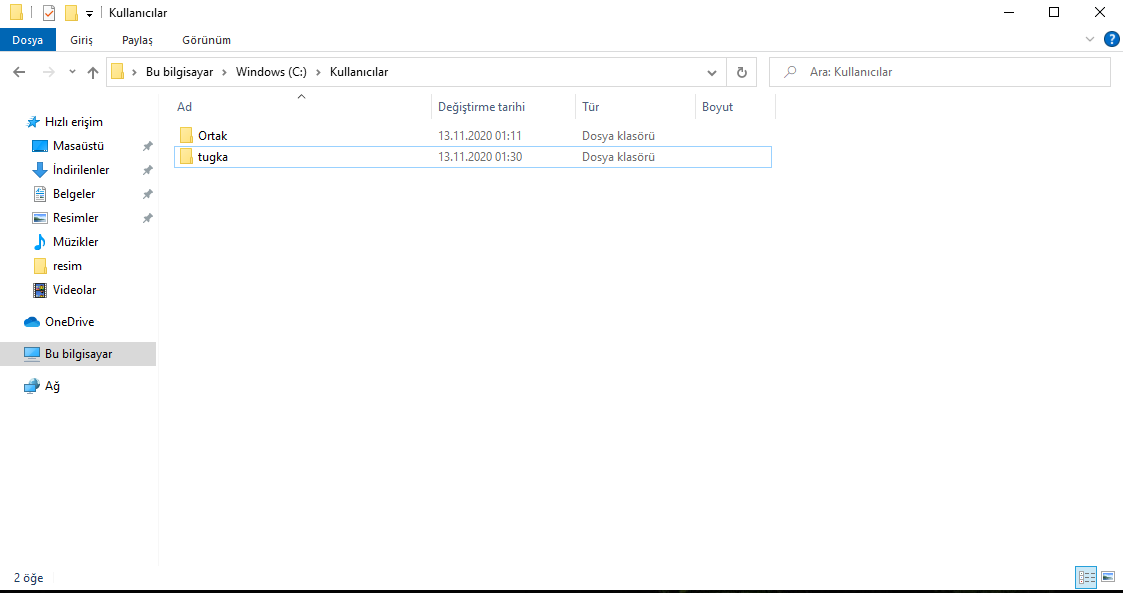The height and width of the screenshot is (593, 1123).
Task: Click the folder icon in the title bar
Action: (x=16, y=13)
